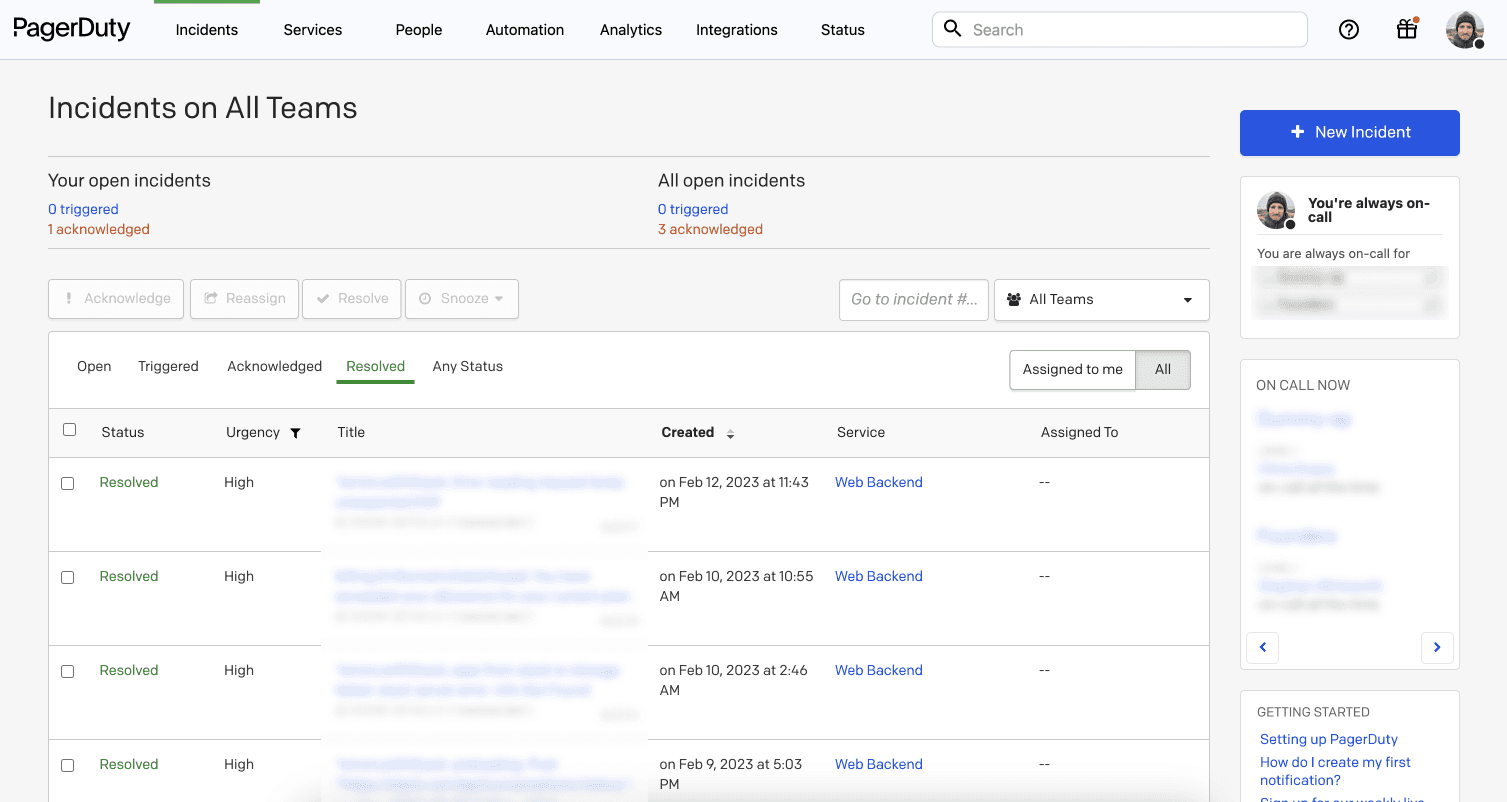
Task: Click the Resolve button
Action: (352, 298)
